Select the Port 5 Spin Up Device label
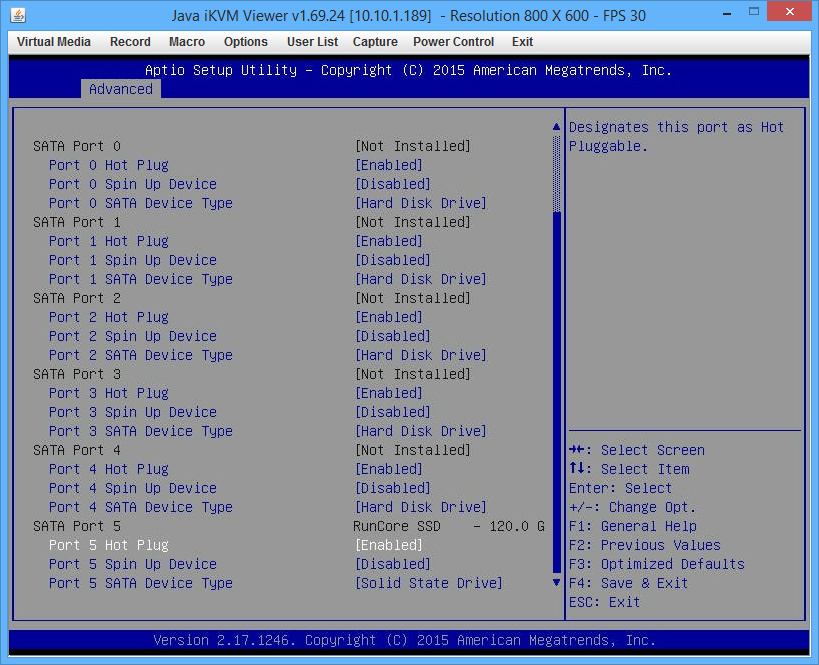 click(x=133, y=564)
